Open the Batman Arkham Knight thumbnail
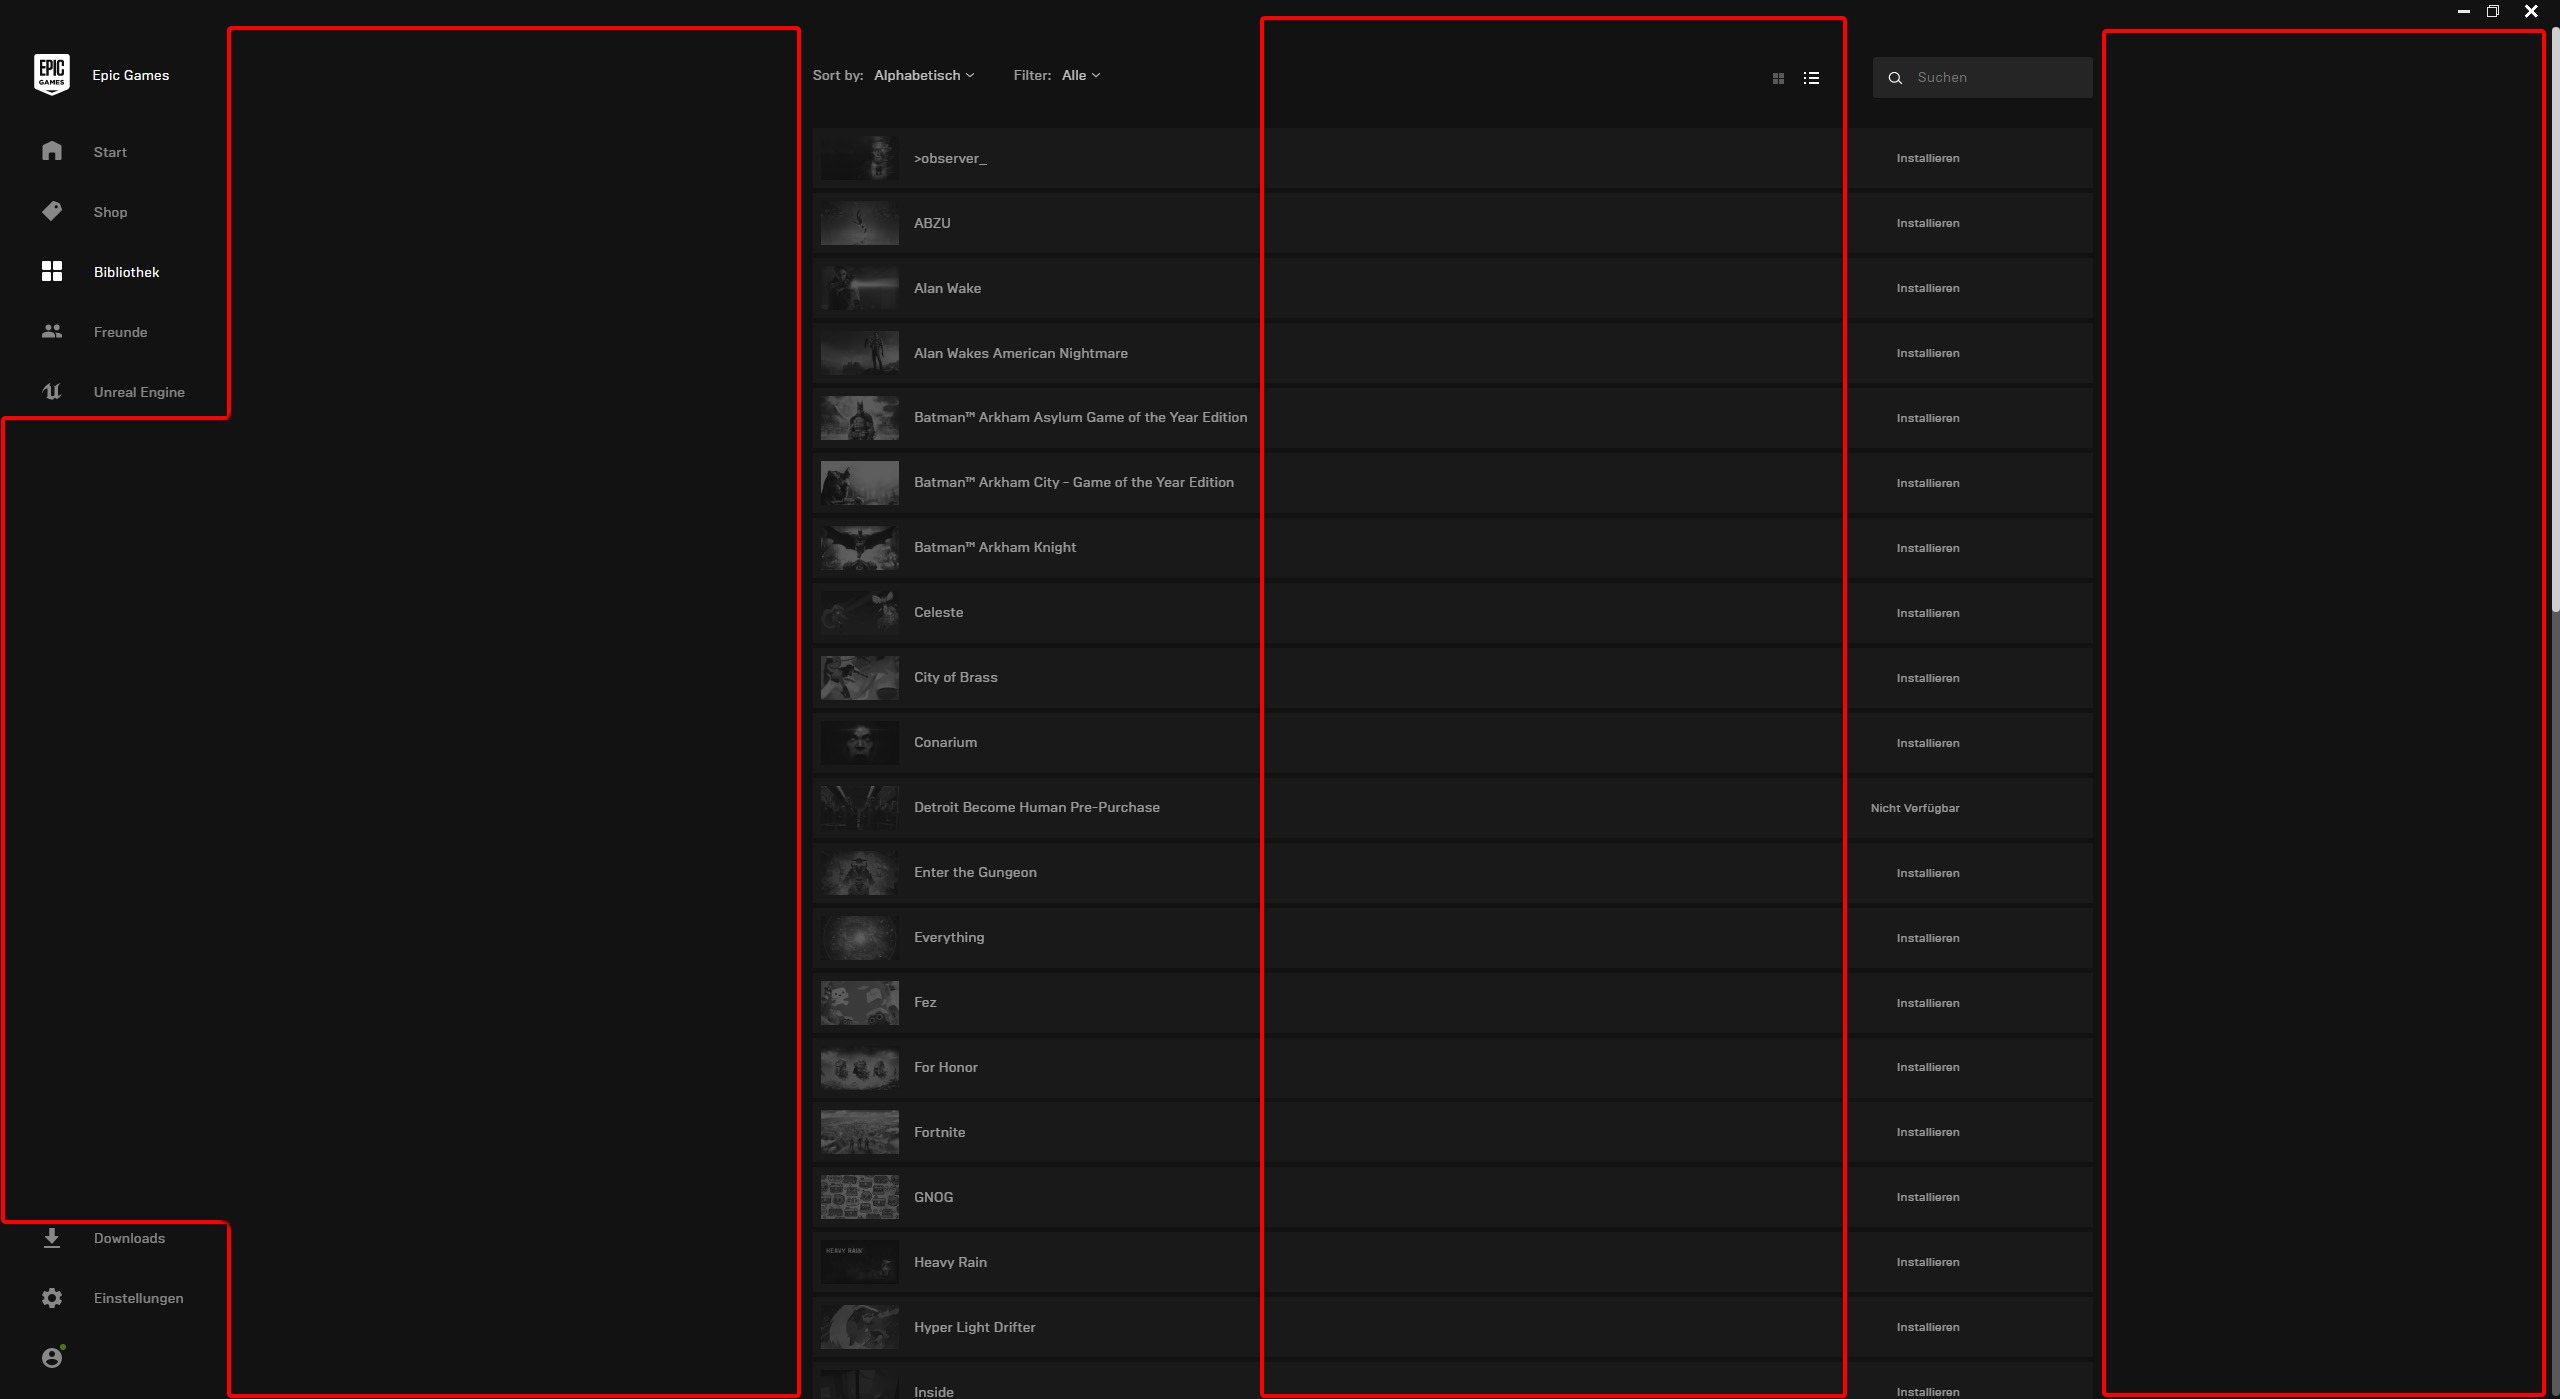2560x1399 pixels. click(859, 548)
